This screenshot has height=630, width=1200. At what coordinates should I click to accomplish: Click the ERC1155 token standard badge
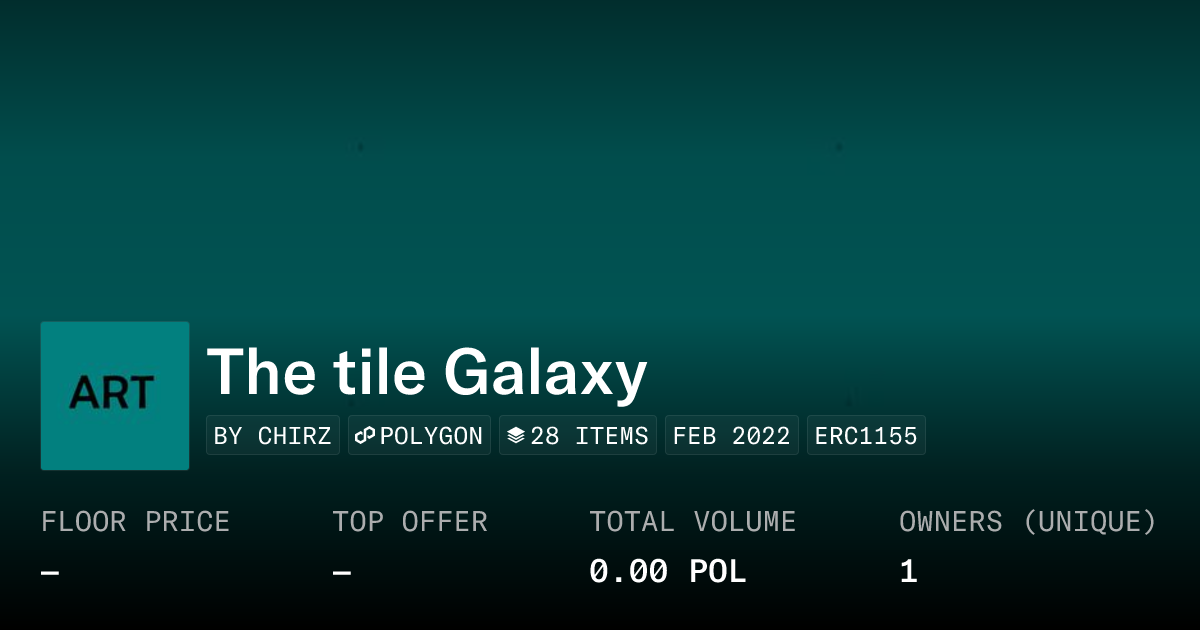click(x=866, y=436)
